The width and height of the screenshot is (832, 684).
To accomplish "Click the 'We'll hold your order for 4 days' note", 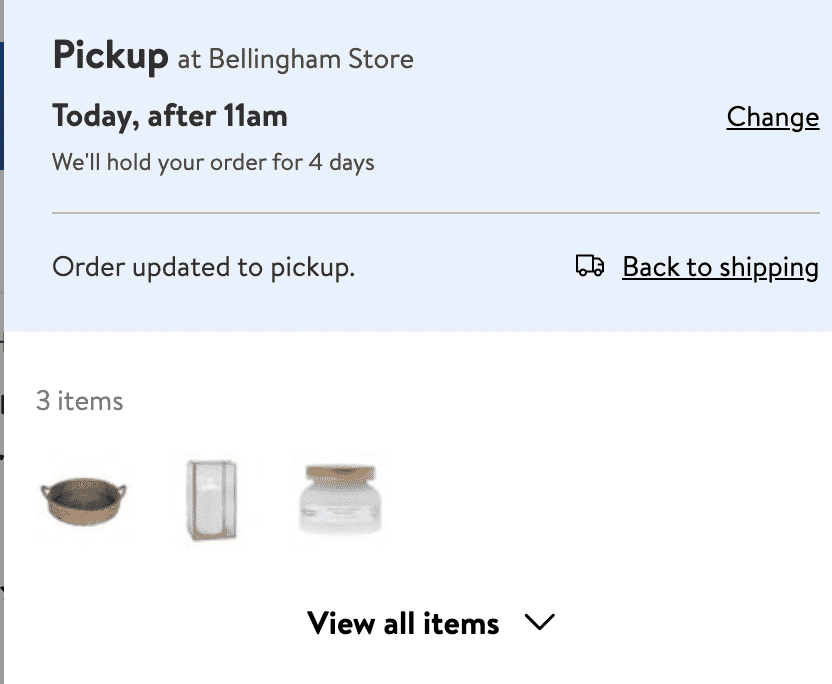I will 213,161.
